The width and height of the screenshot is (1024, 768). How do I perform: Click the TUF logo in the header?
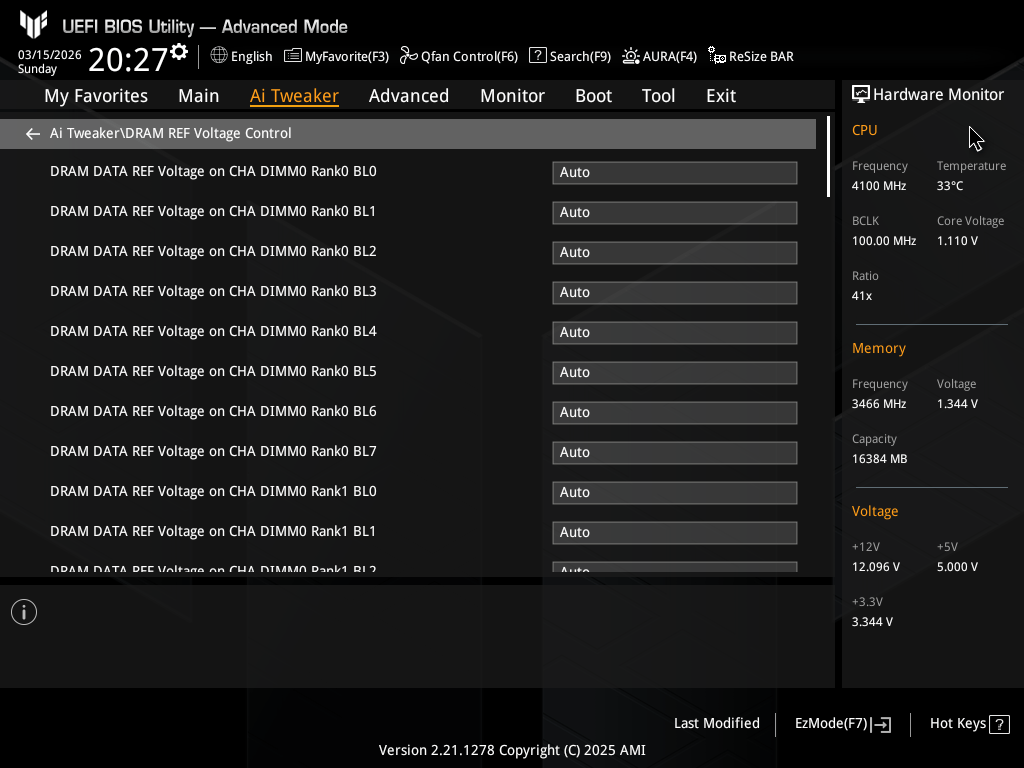tap(33, 24)
